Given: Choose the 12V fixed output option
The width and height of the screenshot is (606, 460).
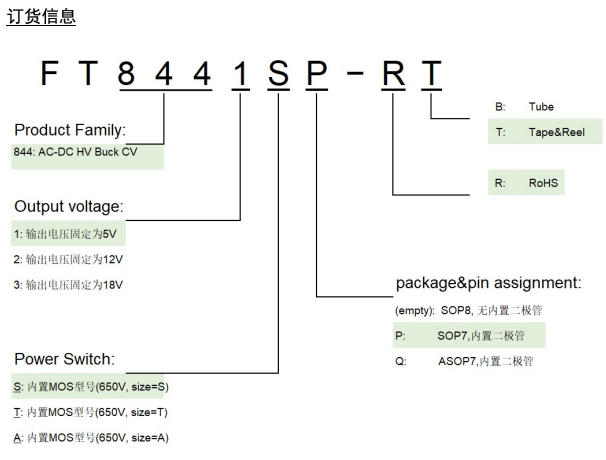Looking at the screenshot, I should [x=68, y=259].
